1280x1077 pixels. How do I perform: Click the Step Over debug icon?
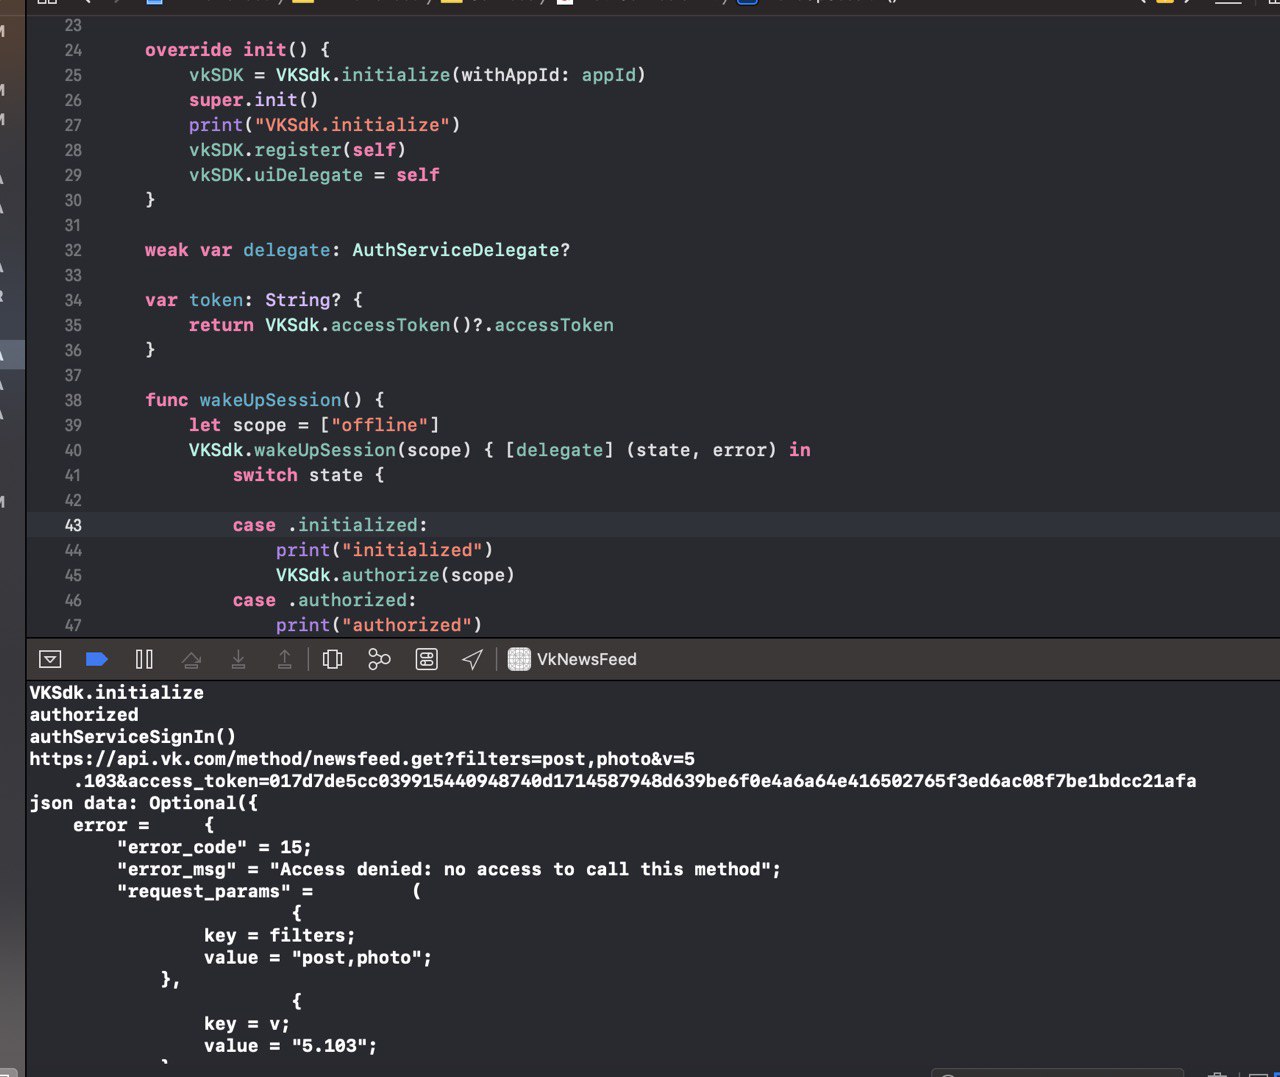tap(191, 659)
